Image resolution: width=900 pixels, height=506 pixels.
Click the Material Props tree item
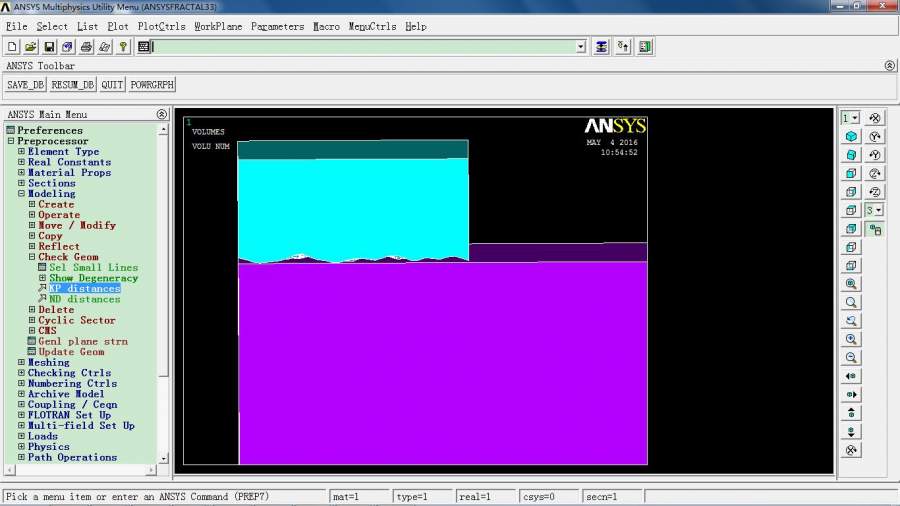(69, 173)
